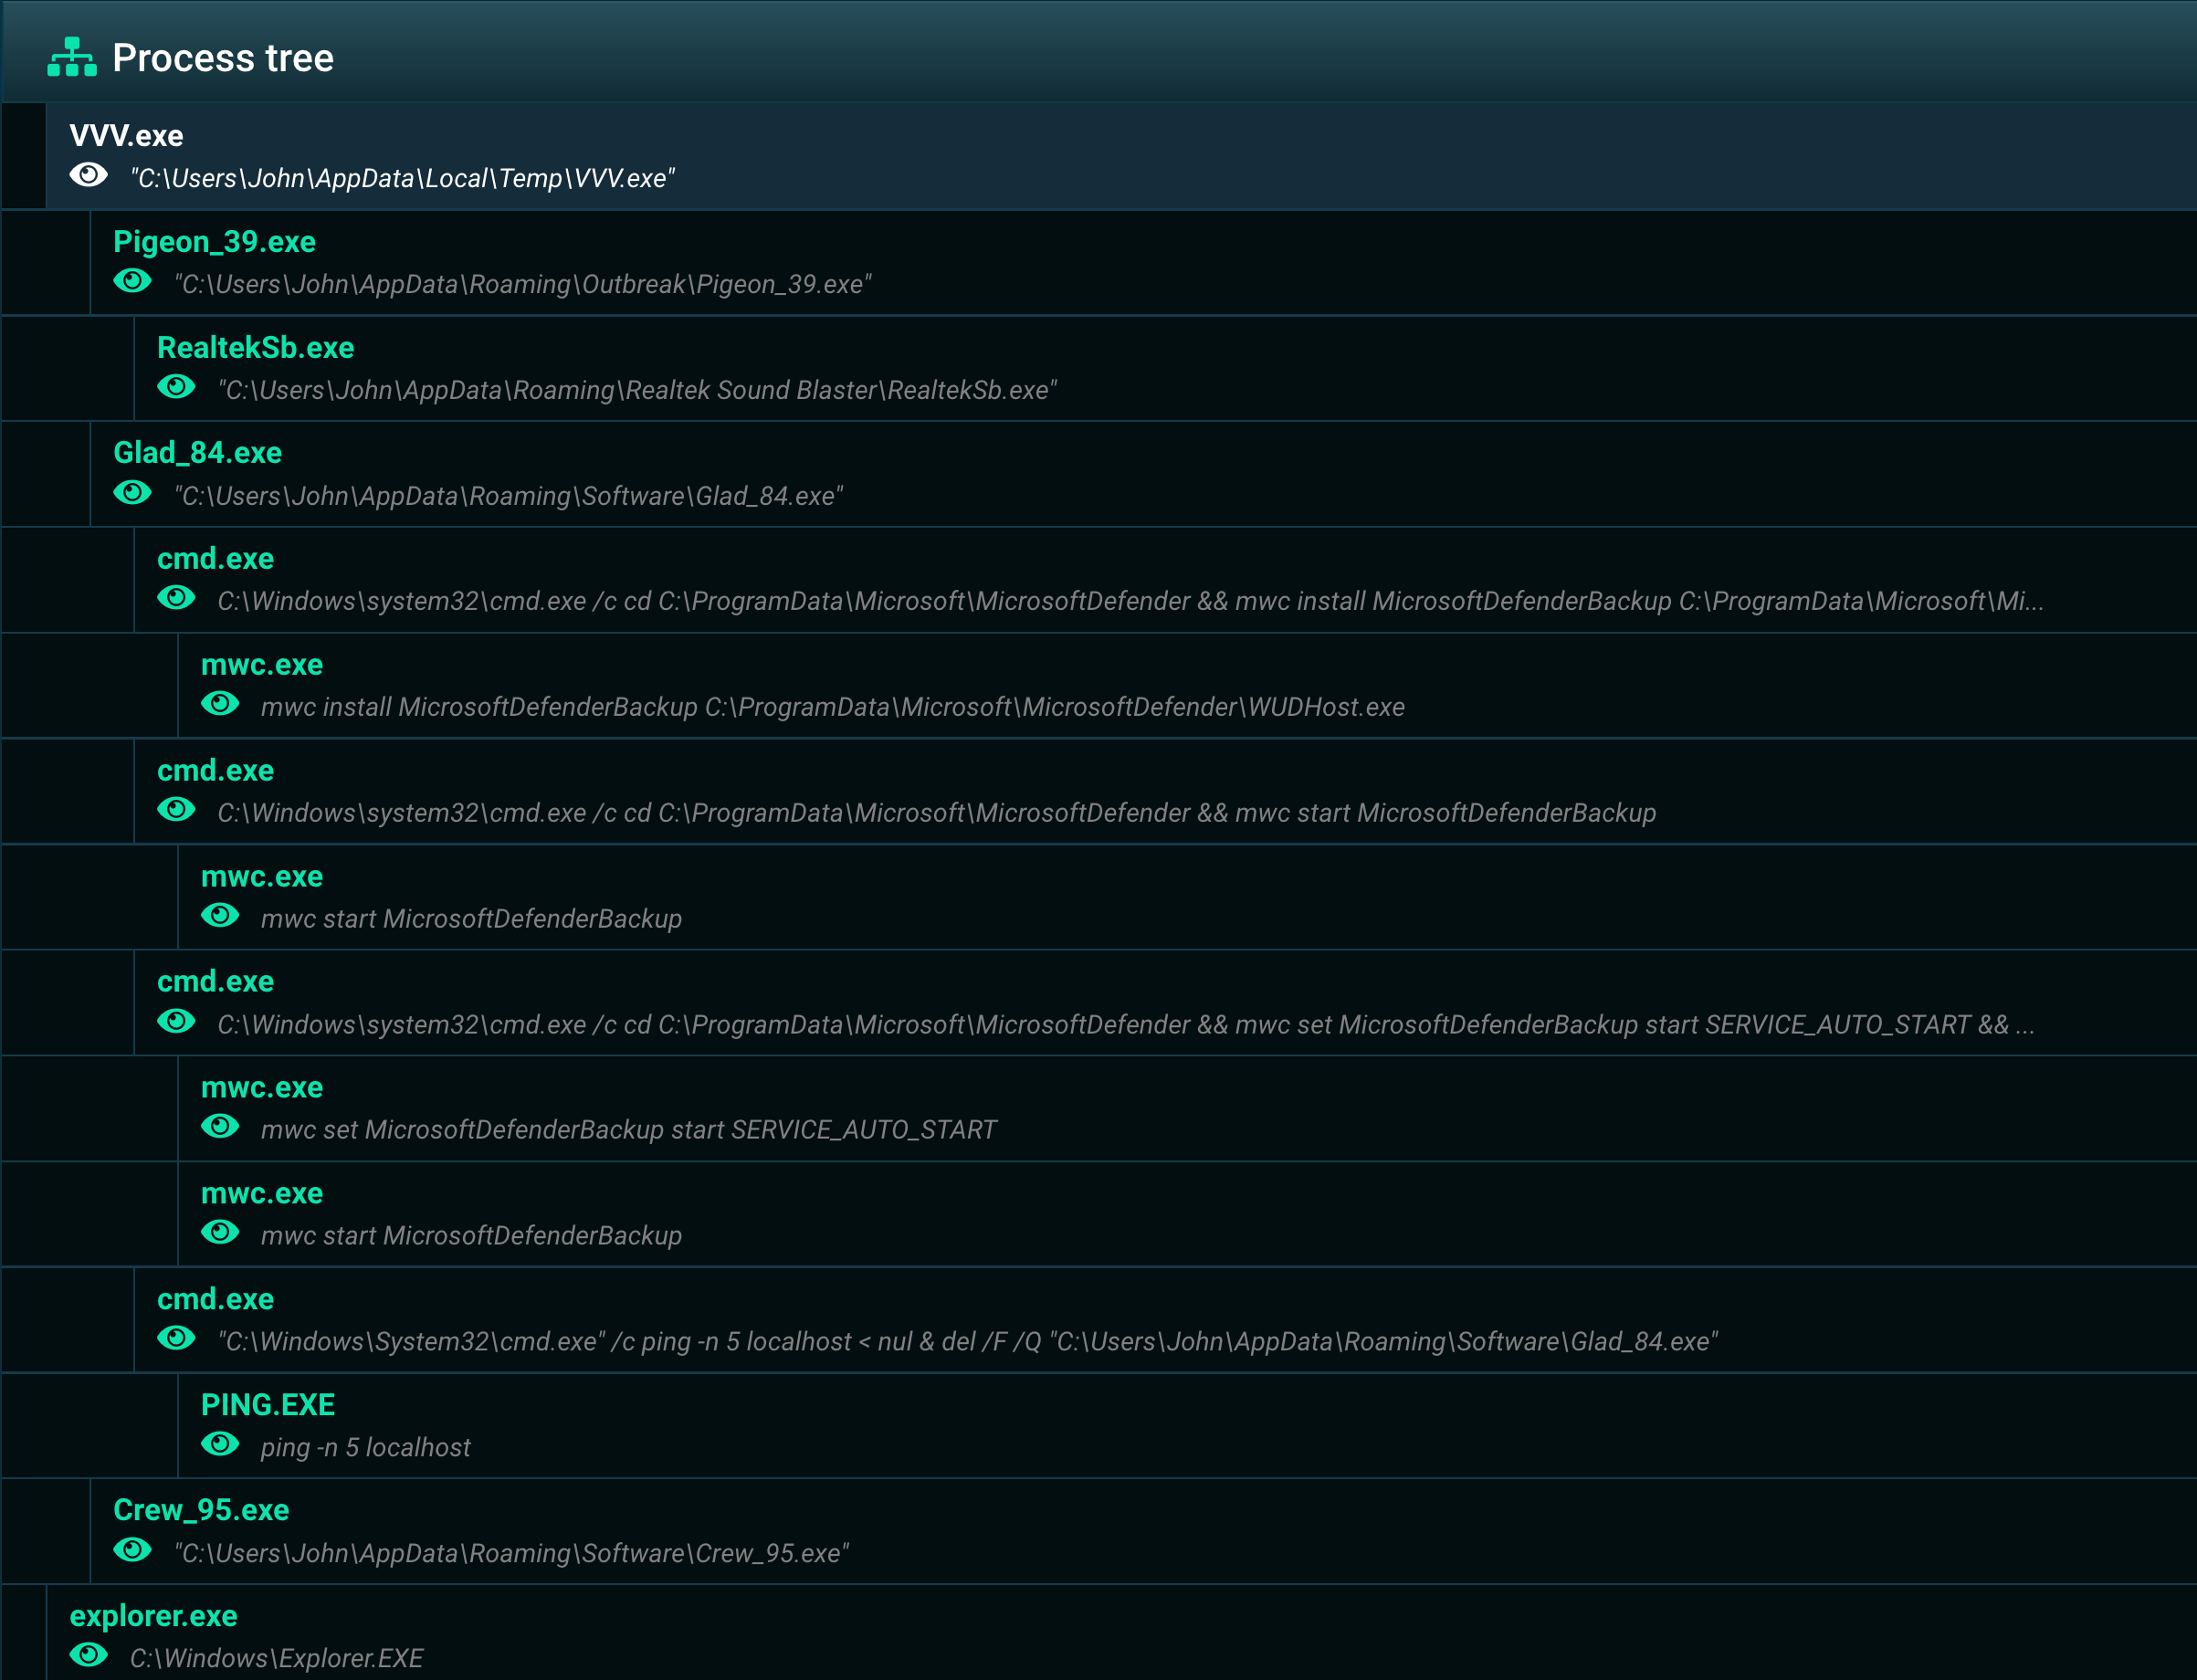Viewport: 2197px width, 1680px height.
Task: Toggle eye icon for cmd.exe SERVICE_AUTO_START row
Action: (x=177, y=1022)
